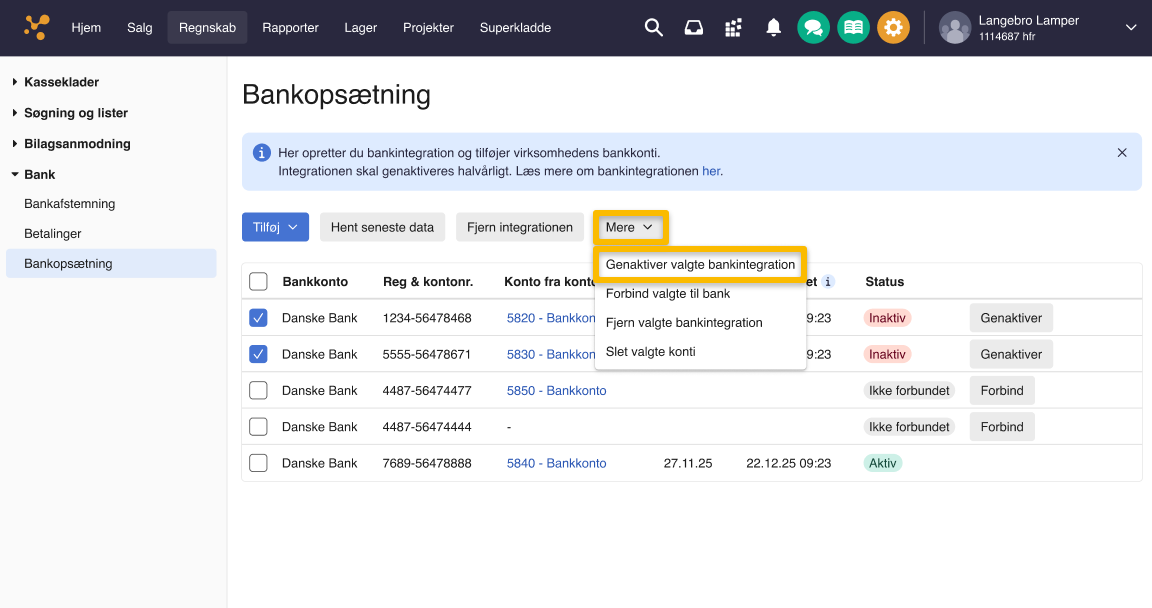Toggle the select-all checkbox in table header
1152x608 pixels.
(x=258, y=282)
